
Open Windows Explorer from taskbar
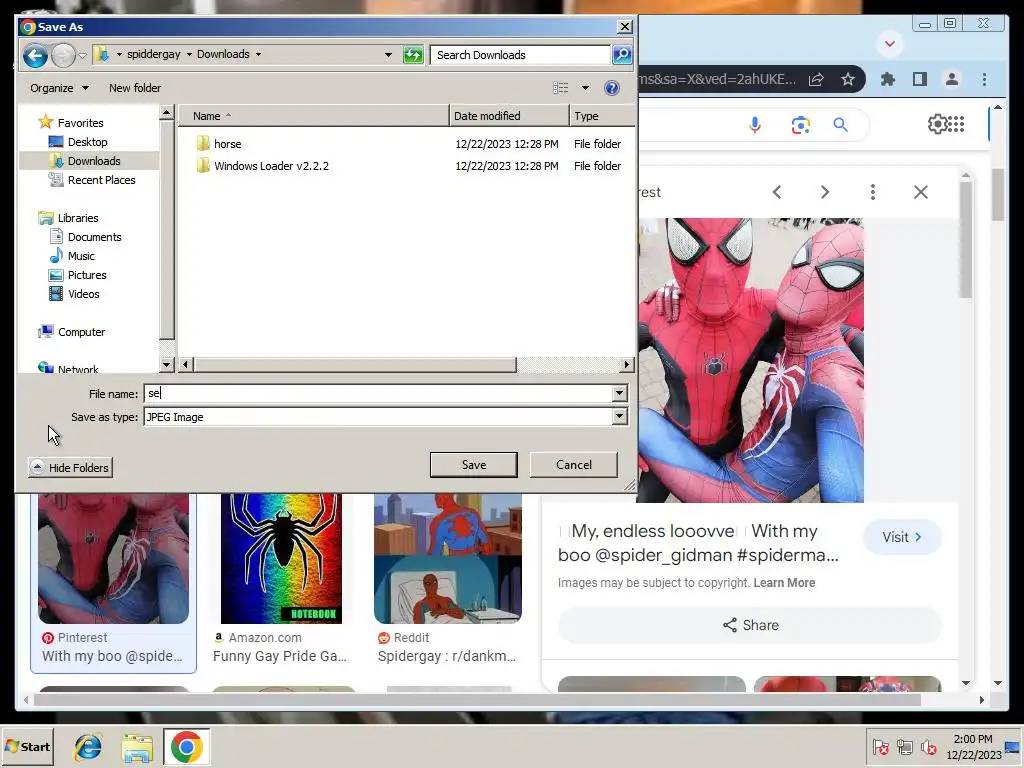pyautogui.click(x=136, y=747)
